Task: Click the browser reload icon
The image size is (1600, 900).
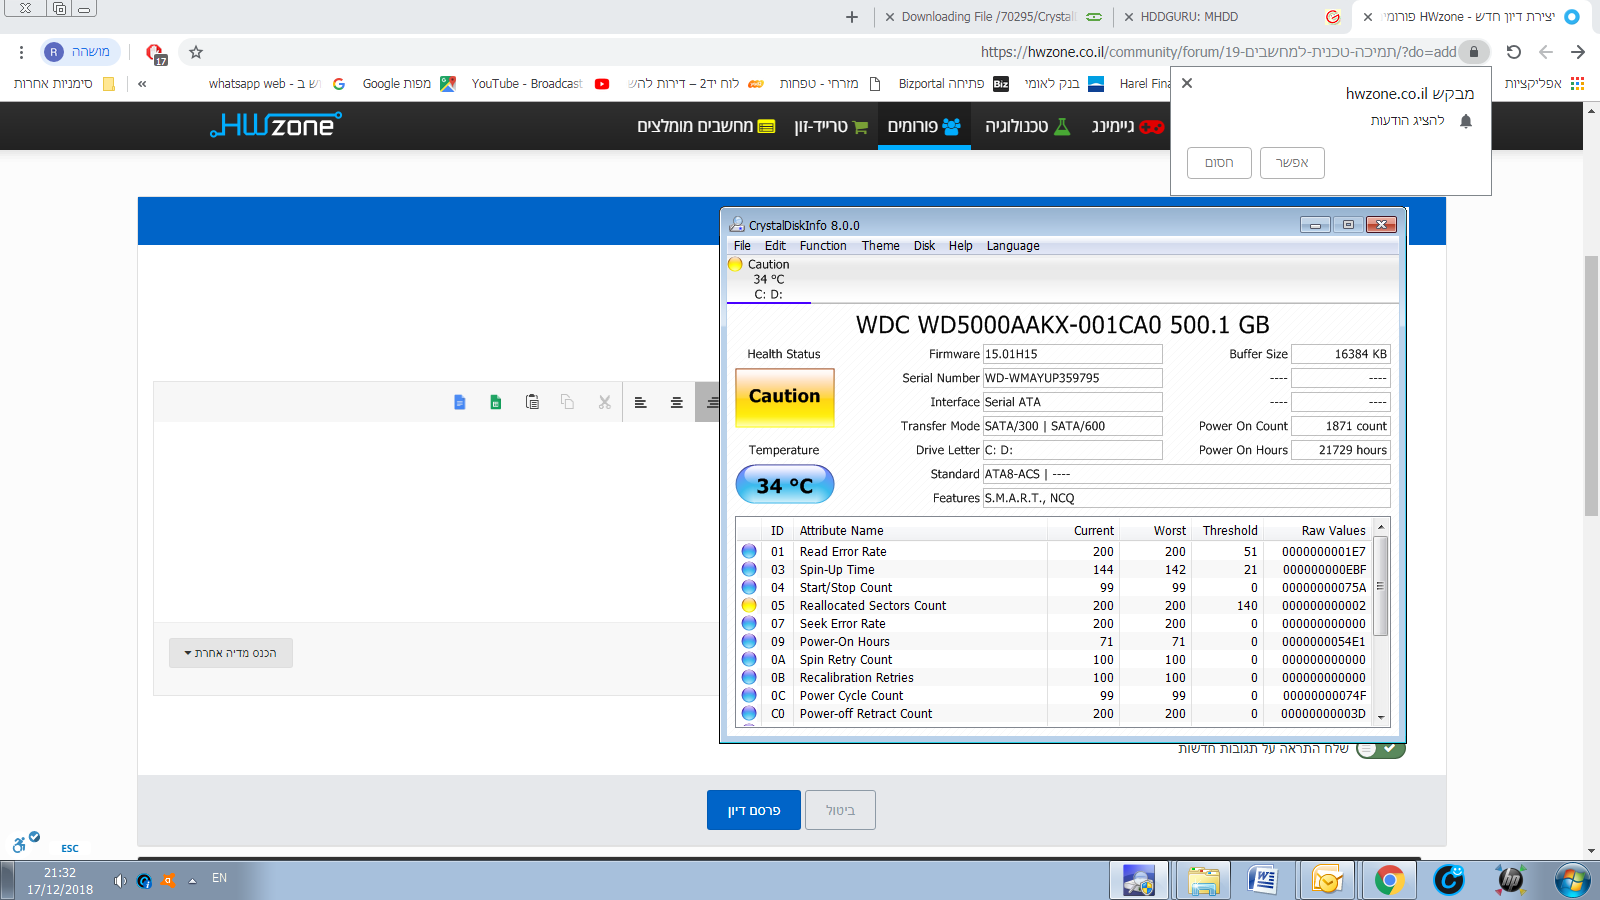Action: [1514, 52]
